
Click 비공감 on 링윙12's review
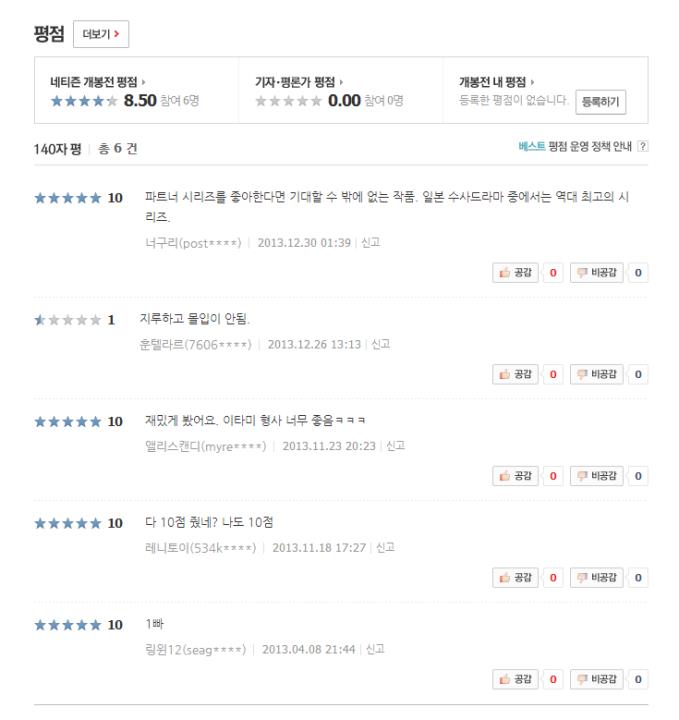click(599, 680)
